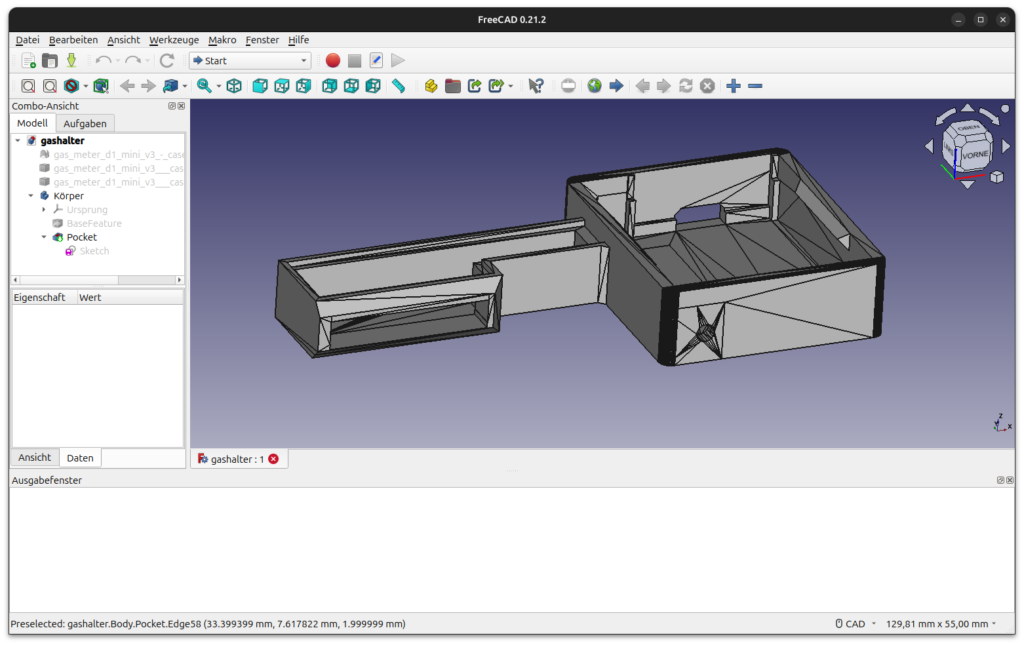1024x645 pixels.
Task: Select the Fit-all zoom tool
Action: pyautogui.click(x=28, y=86)
